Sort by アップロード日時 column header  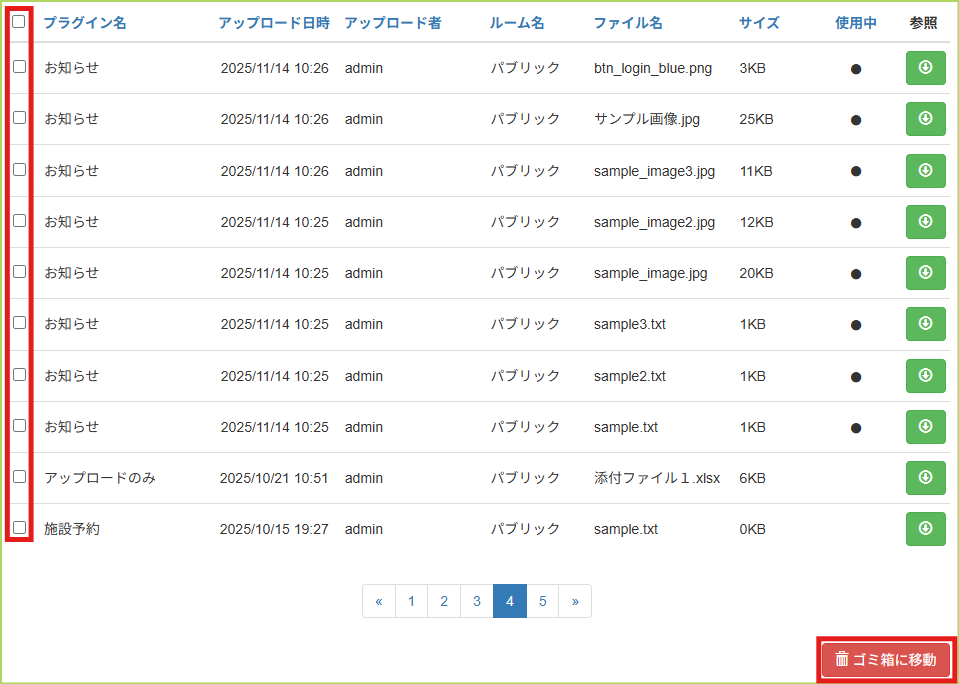click(x=273, y=23)
